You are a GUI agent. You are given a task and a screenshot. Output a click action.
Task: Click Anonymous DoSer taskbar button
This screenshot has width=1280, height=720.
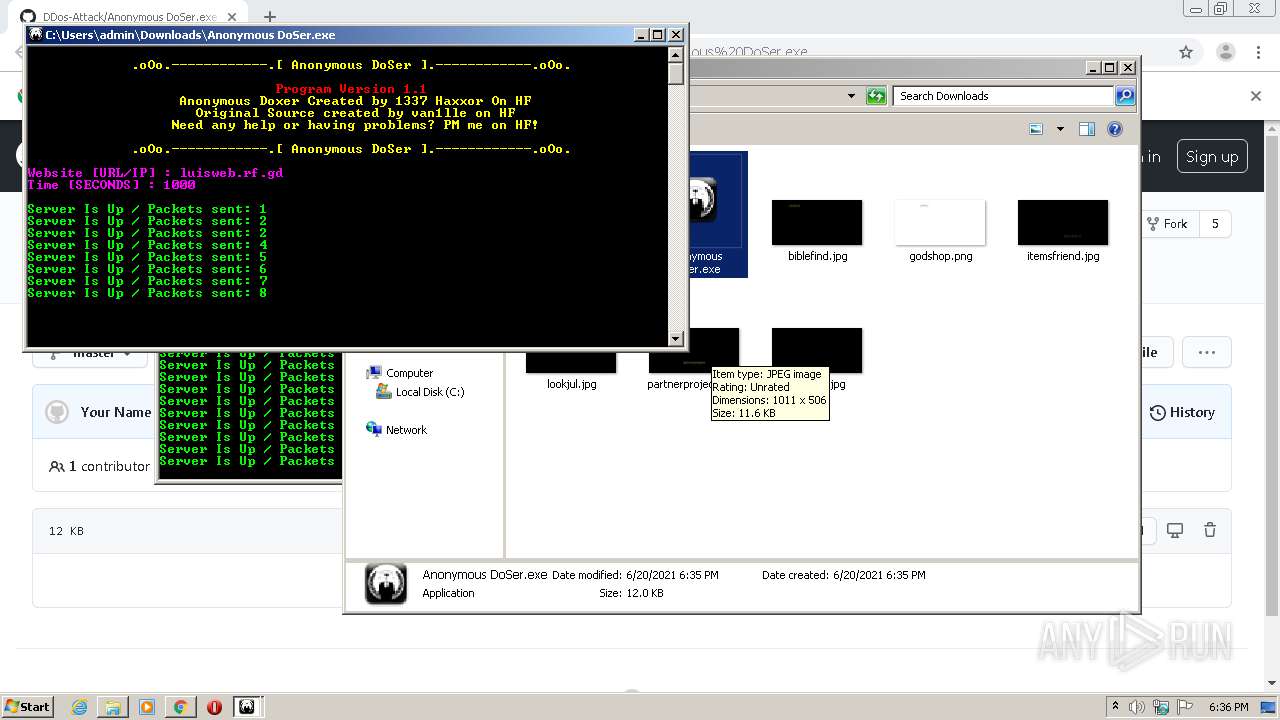pos(246,707)
